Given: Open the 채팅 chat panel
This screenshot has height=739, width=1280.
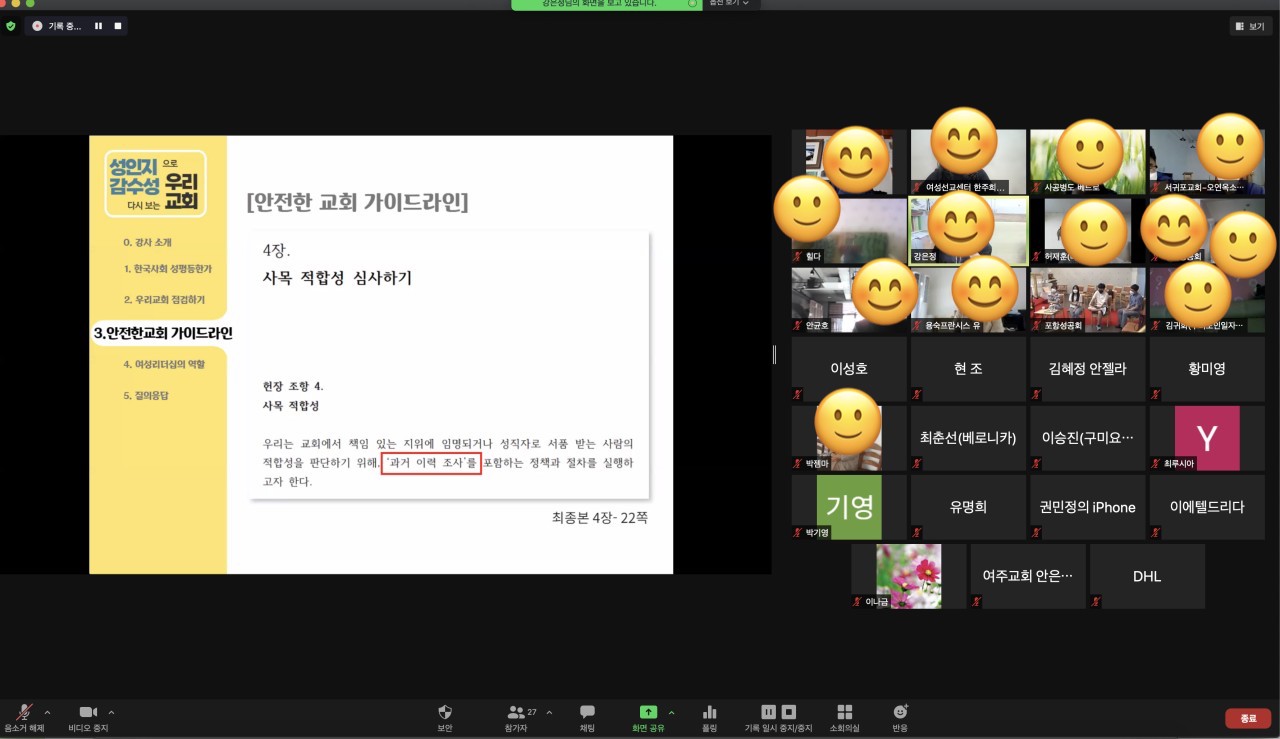Looking at the screenshot, I should (x=587, y=712).
